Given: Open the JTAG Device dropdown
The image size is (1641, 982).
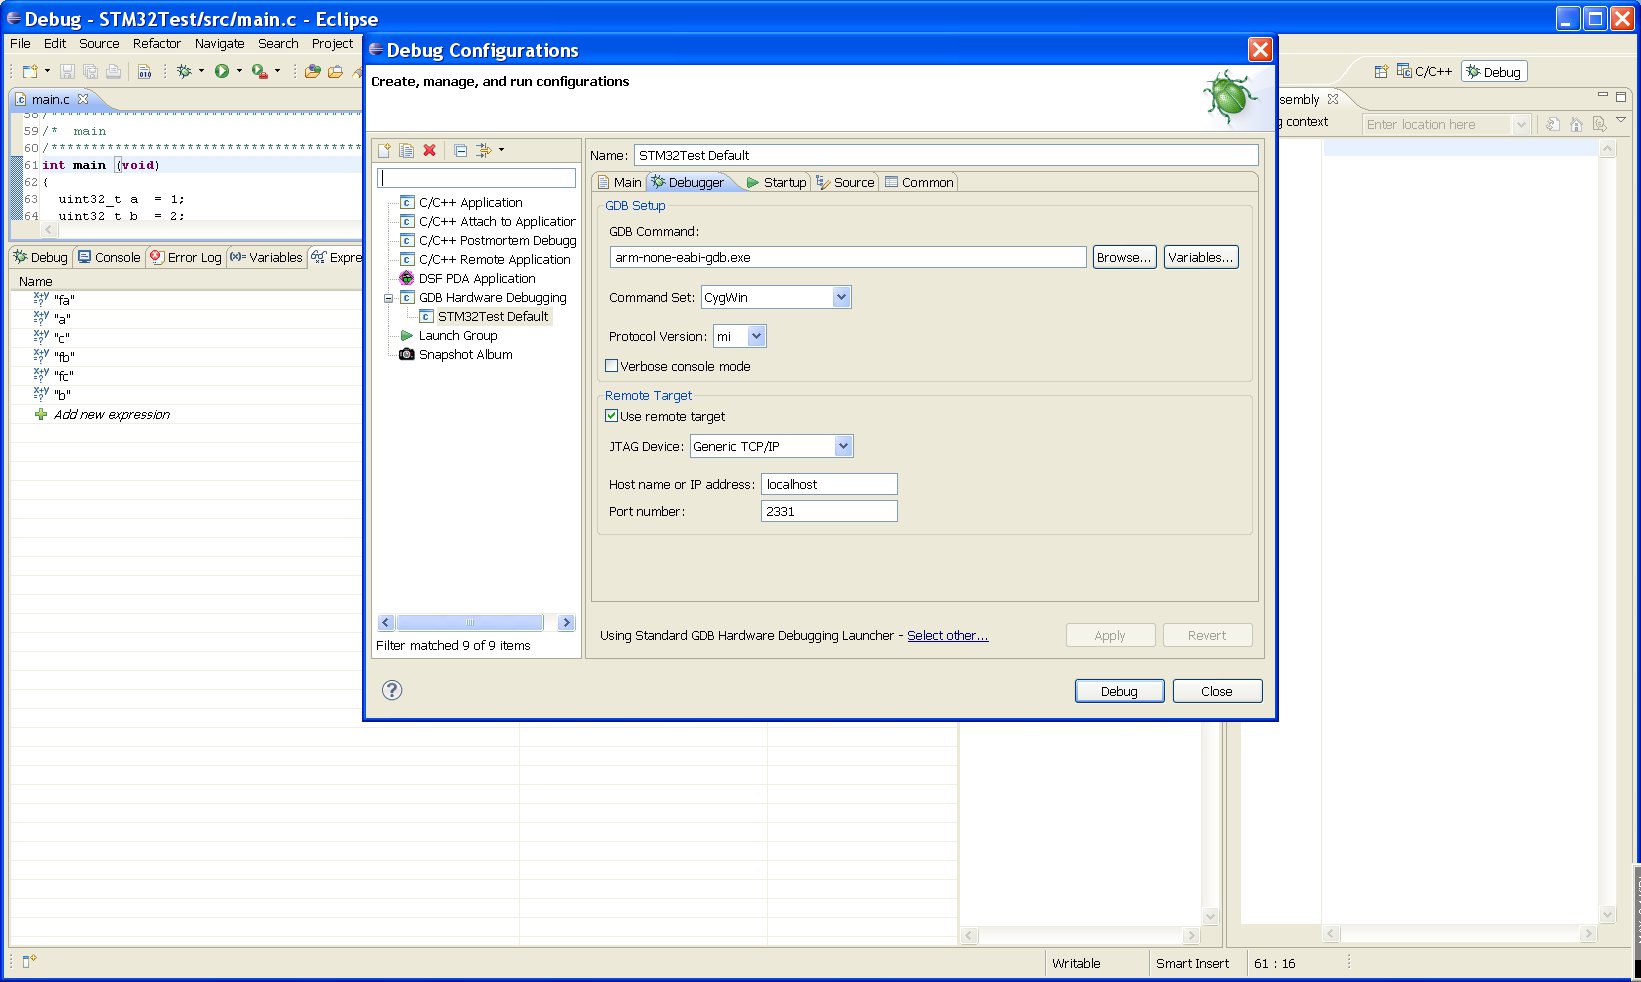Looking at the screenshot, I should pyautogui.click(x=843, y=446).
